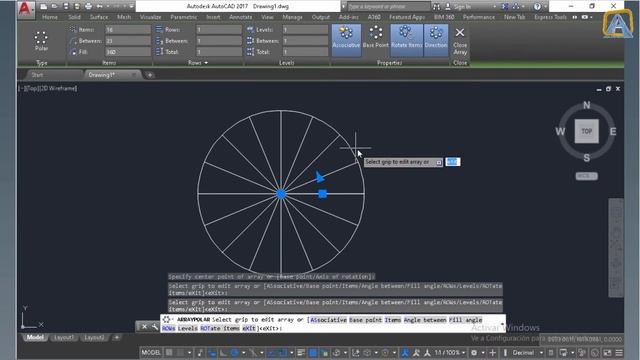640x360 pixels.
Task: Close the command line with its X icon
Action: click(144, 327)
